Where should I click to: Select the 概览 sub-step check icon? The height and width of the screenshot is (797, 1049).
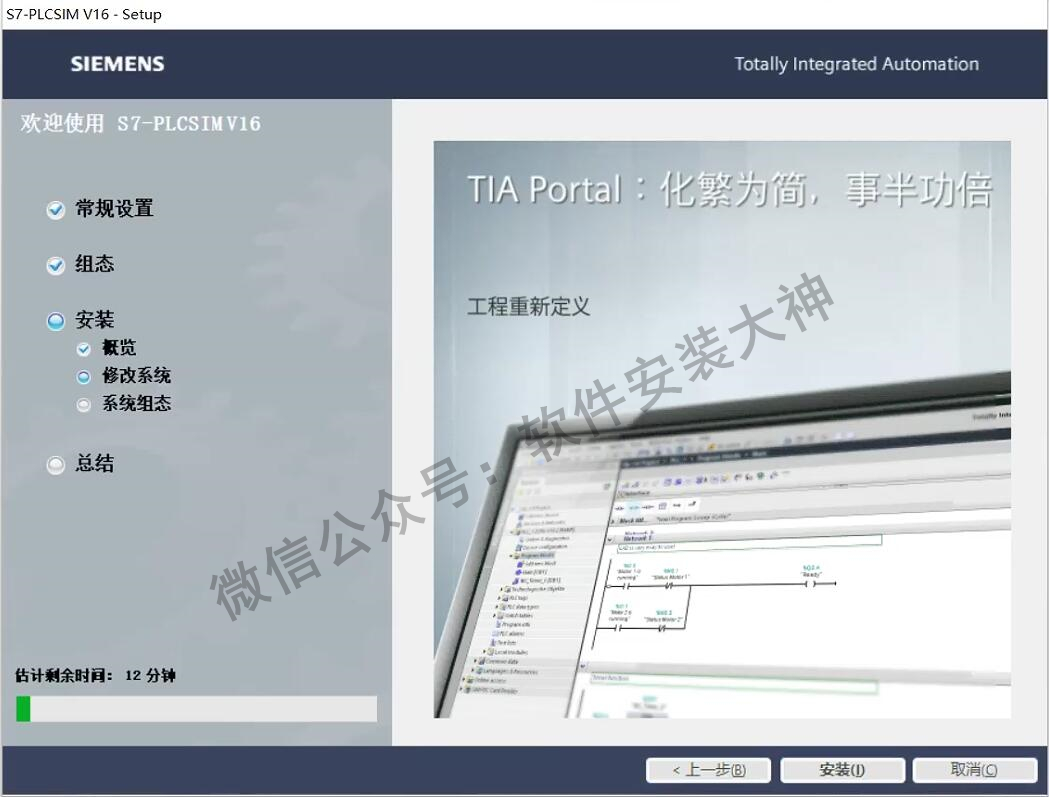tap(83, 349)
